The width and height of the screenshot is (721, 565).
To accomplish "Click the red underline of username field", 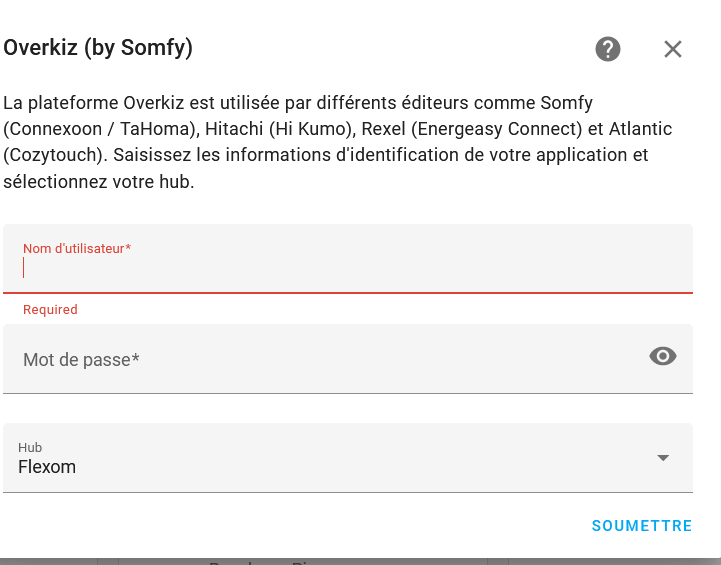I will pyautogui.click(x=347, y=292).
